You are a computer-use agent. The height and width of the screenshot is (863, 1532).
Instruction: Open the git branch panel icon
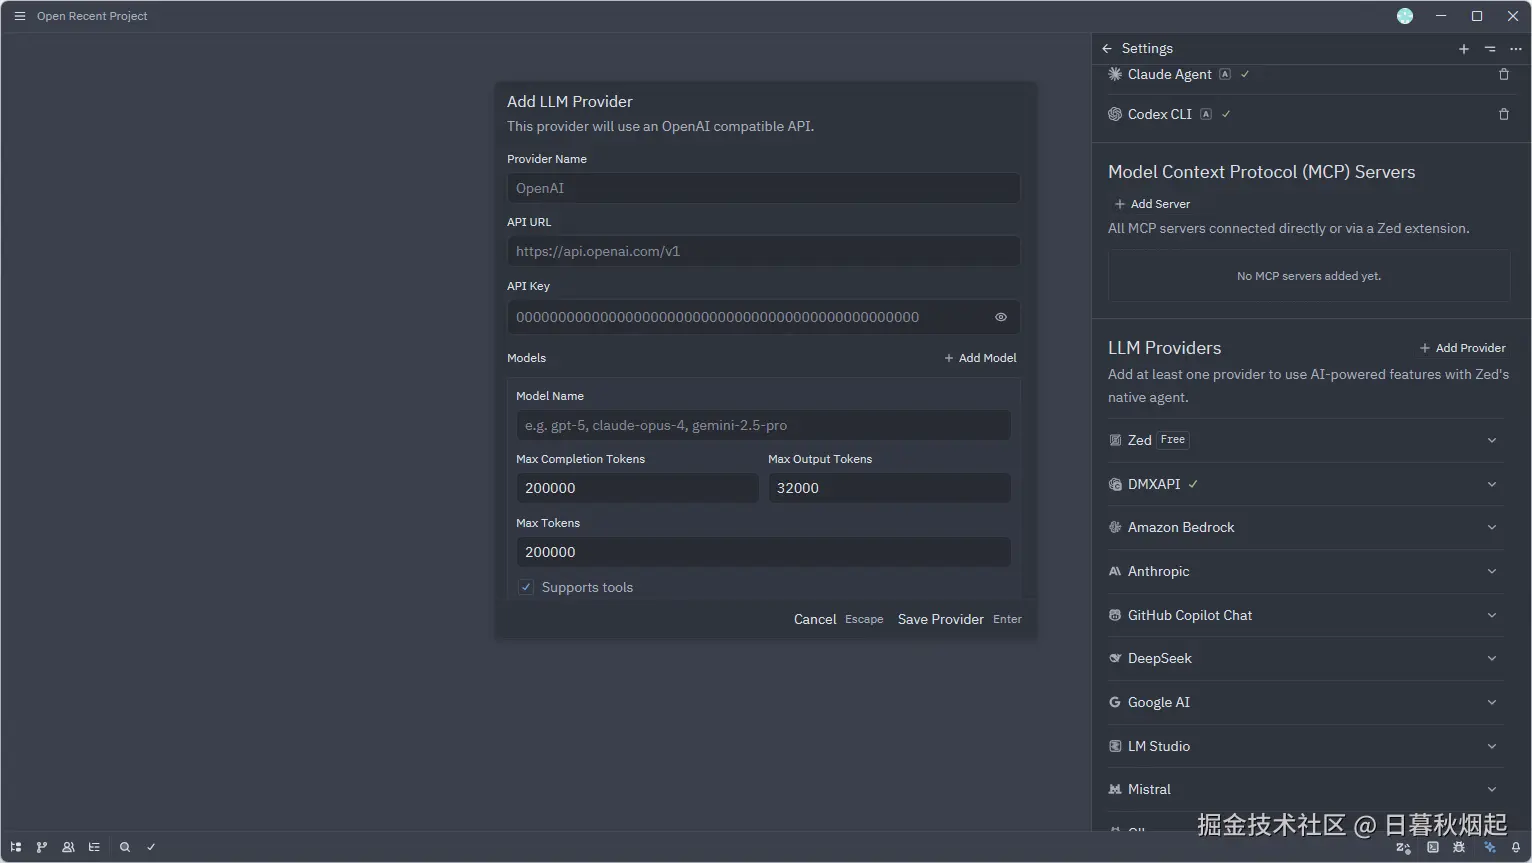42,847
